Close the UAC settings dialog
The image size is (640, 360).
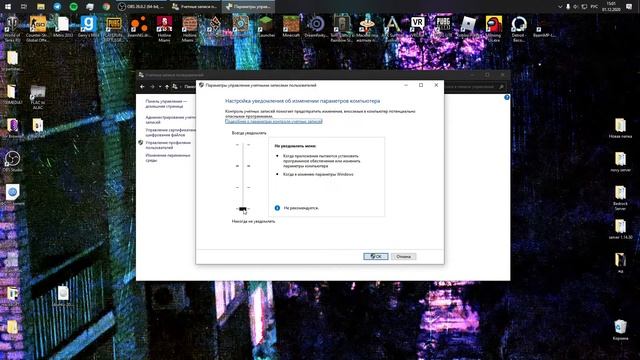click(436, 85)
